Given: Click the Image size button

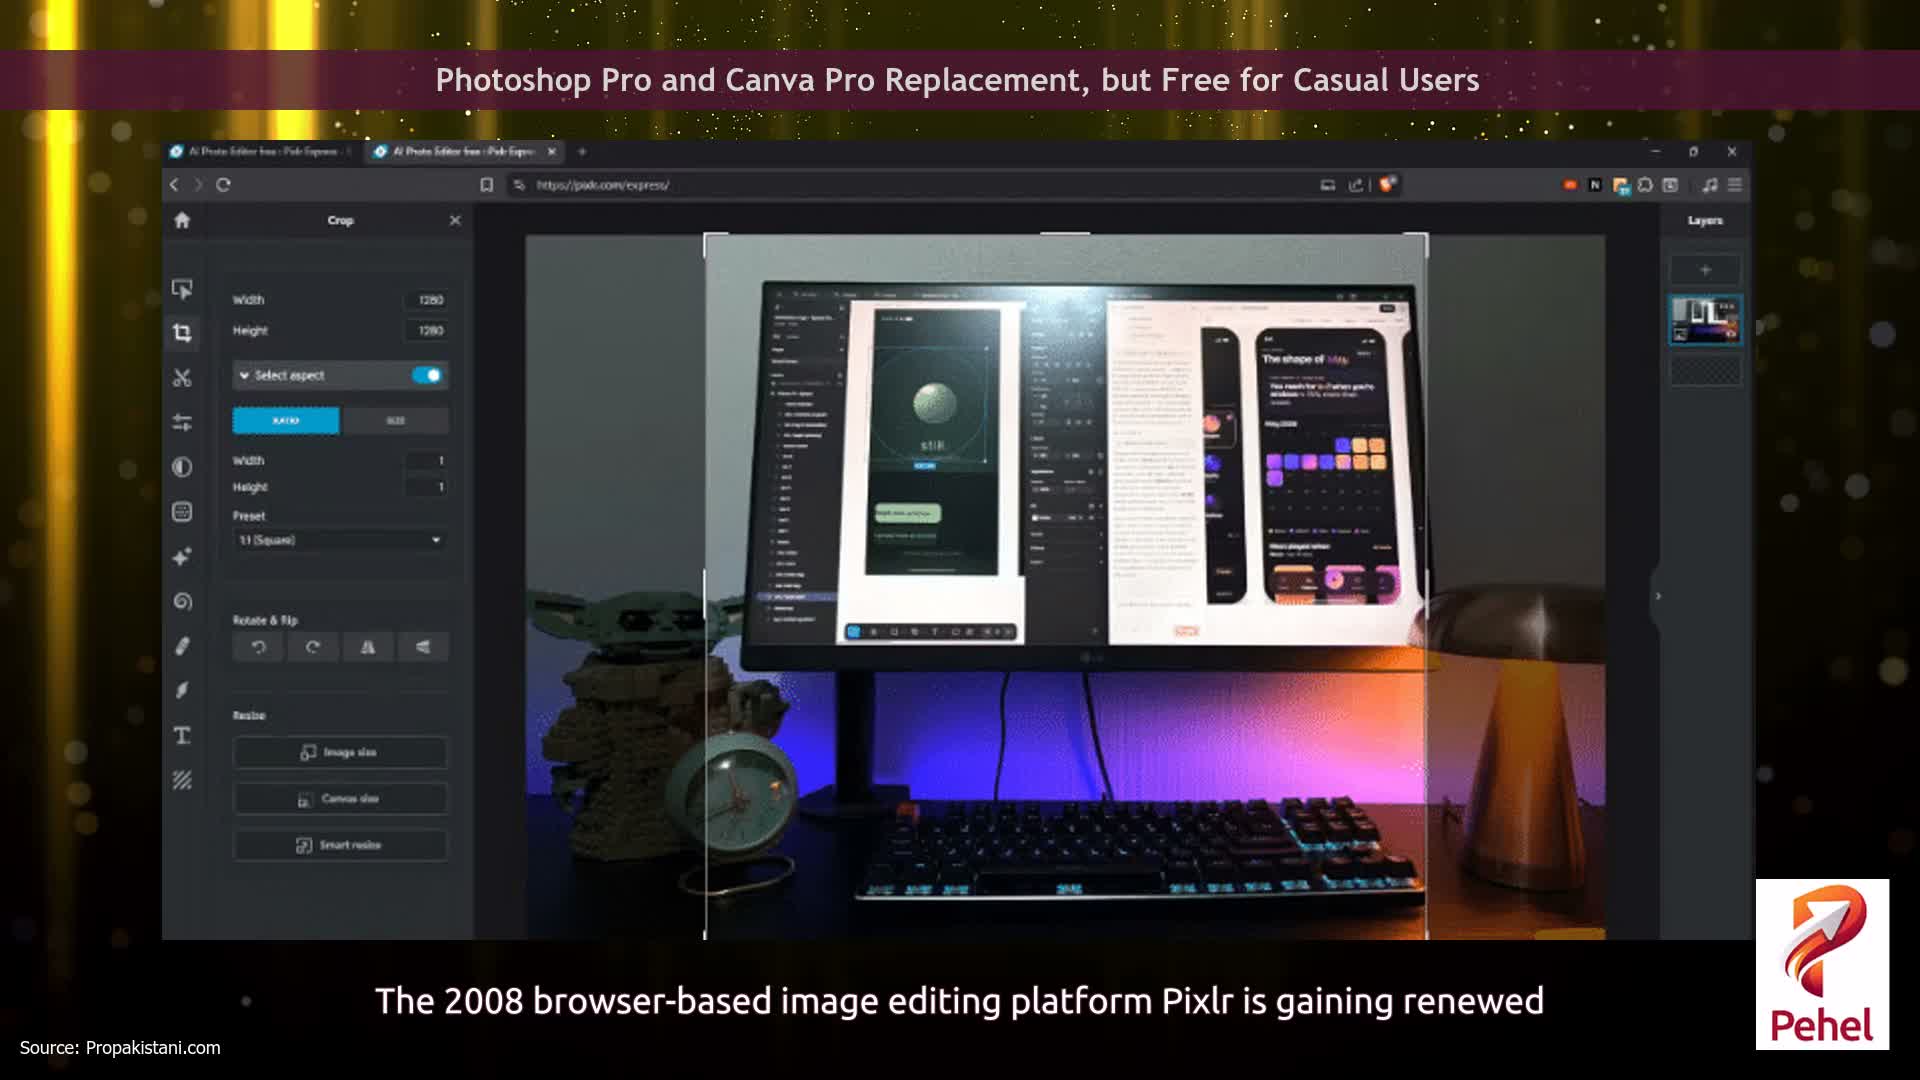Looking at the screenshot, I should click(340, 752).
